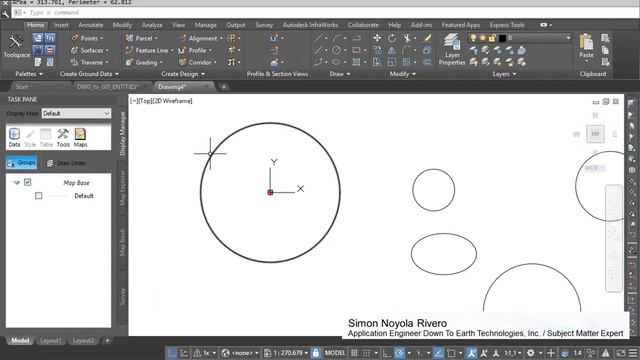Screen dimensions: 640x360
Task: Click the command line wrench icon
Action: click(5, 13)
